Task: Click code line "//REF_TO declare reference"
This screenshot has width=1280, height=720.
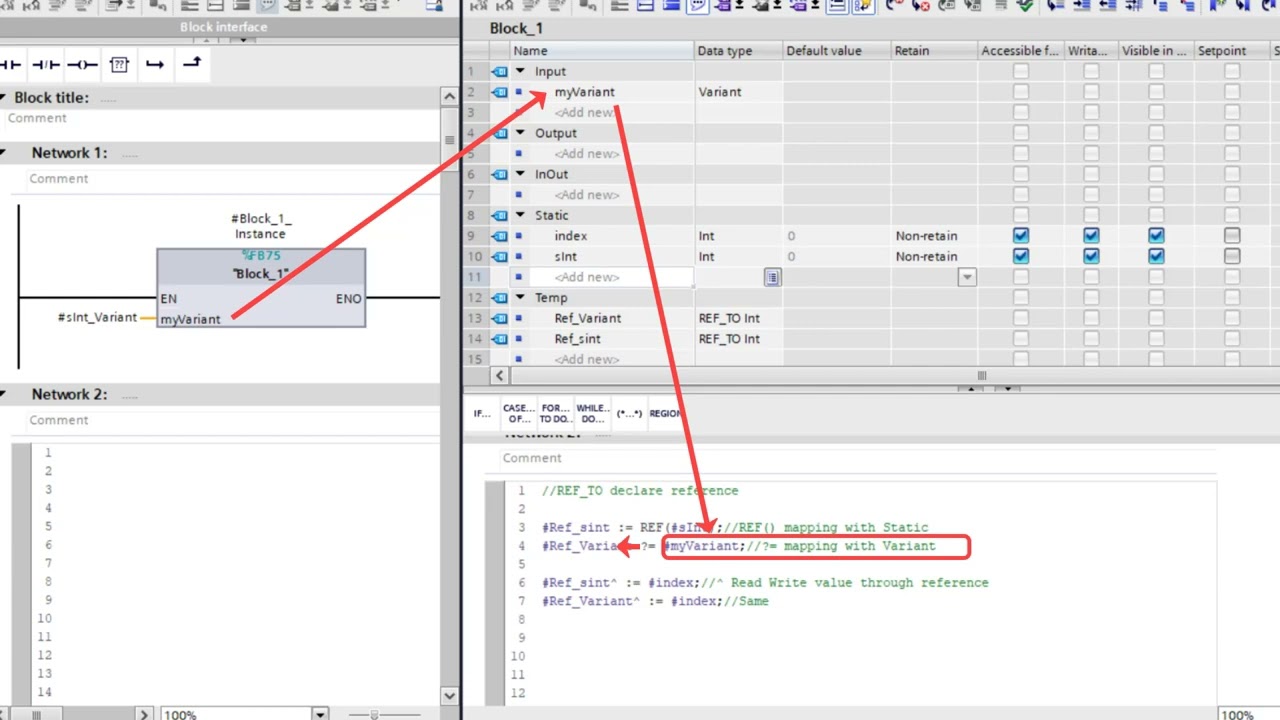Action: tap(640, 491)
